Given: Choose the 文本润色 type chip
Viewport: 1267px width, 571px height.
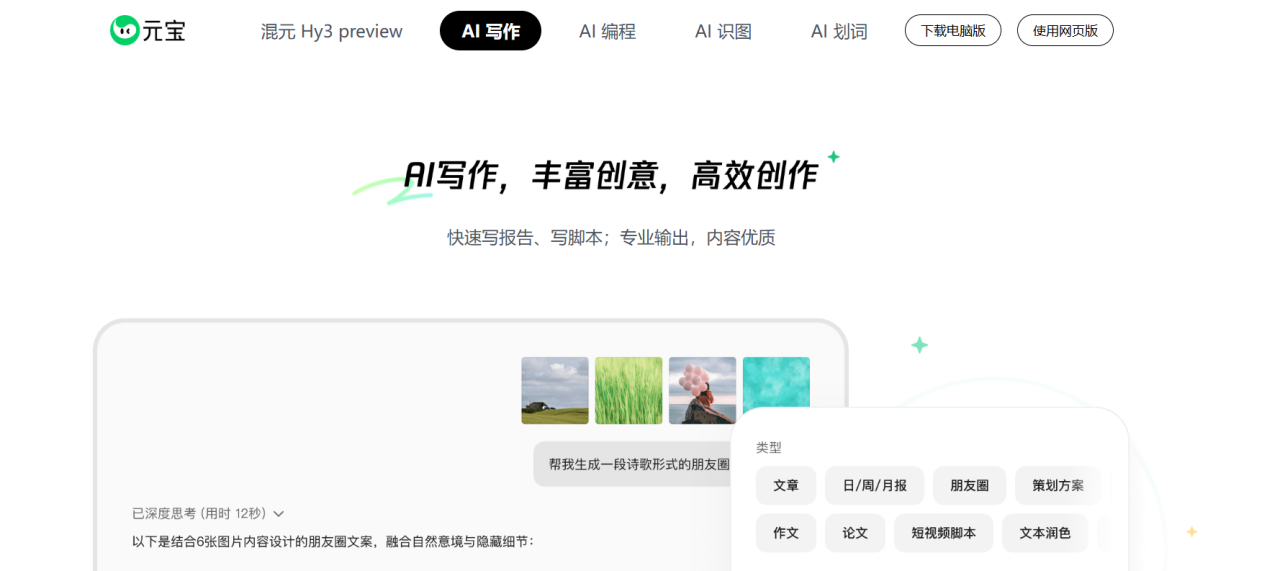Looking at the screenshot, I should click(x=1045, y=533).
